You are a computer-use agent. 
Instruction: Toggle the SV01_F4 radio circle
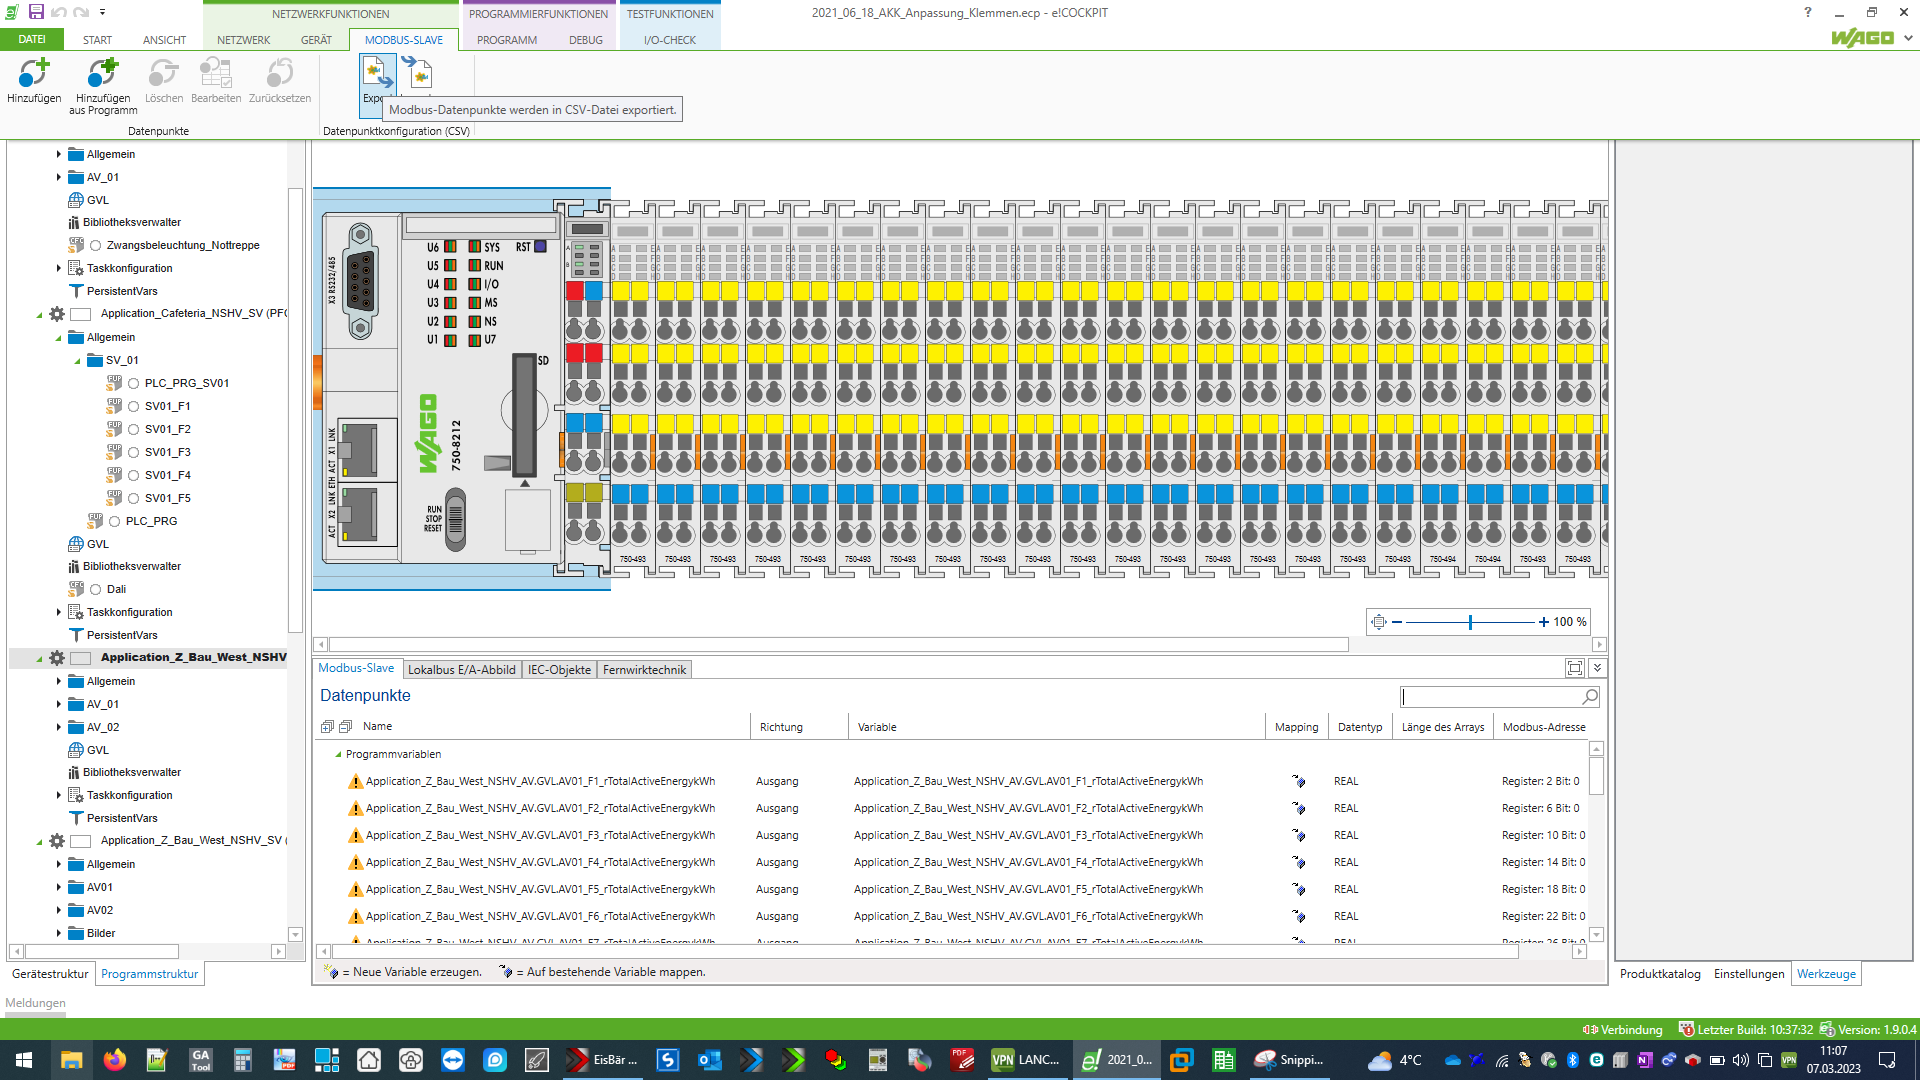[133, 476]
